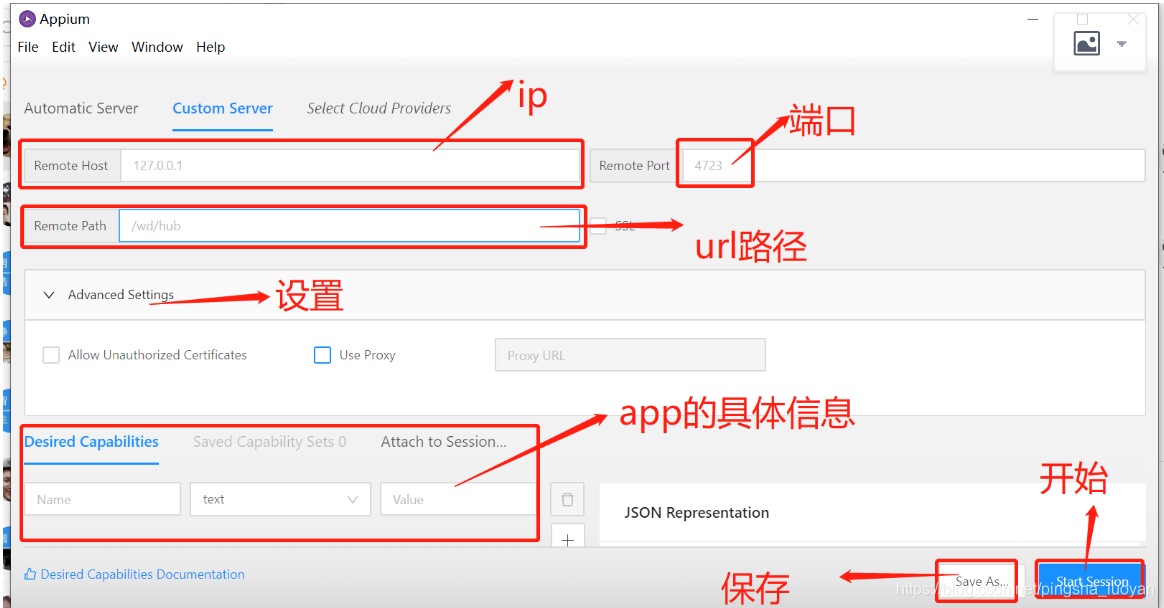
Task: Enable the Use Proxy checkbox
Action: pyautogui.click(x=322, y=356)
